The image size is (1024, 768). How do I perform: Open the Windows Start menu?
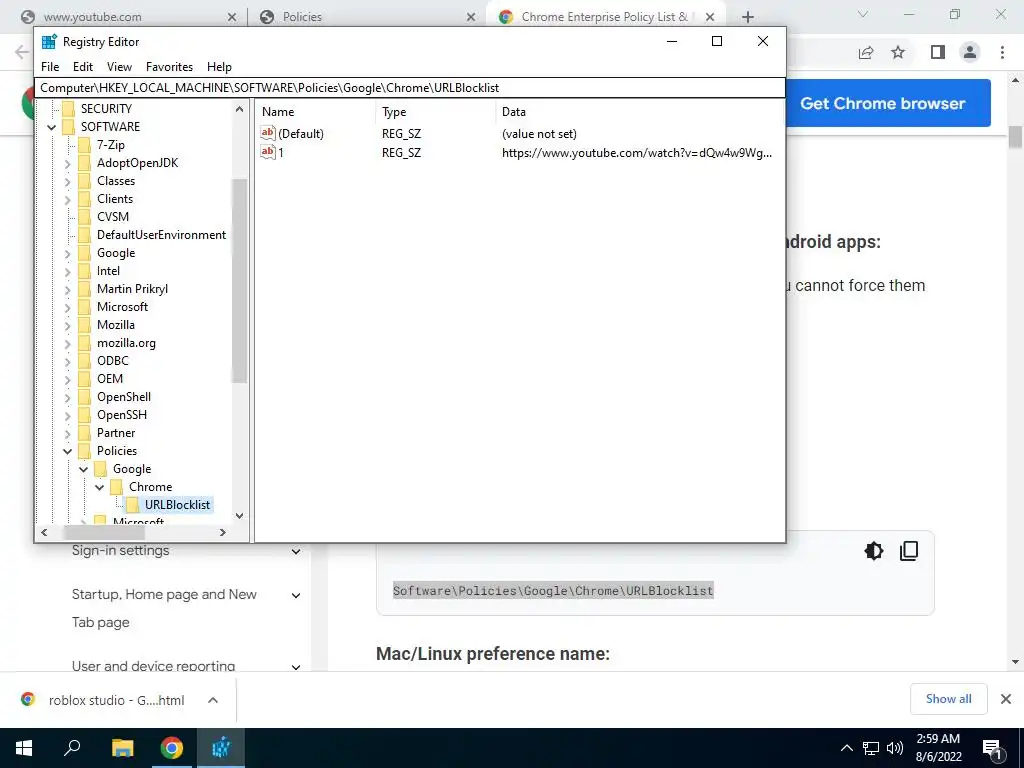click(24, 748)
